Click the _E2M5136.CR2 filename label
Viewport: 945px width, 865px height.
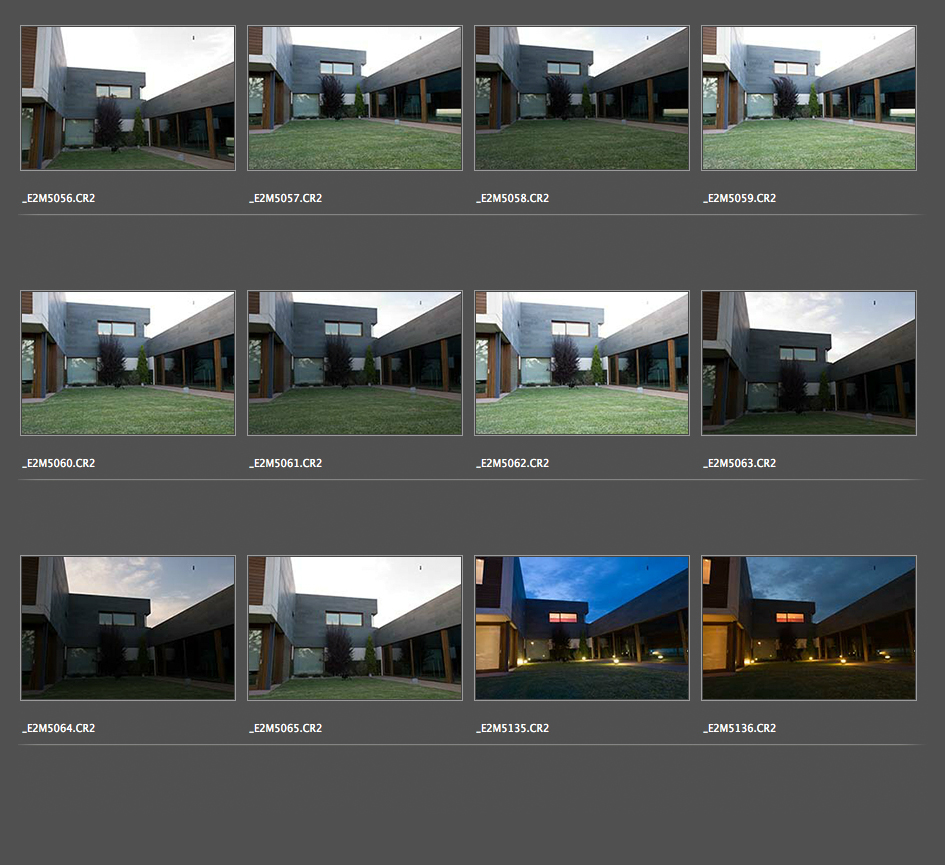(x=740, y=729)
